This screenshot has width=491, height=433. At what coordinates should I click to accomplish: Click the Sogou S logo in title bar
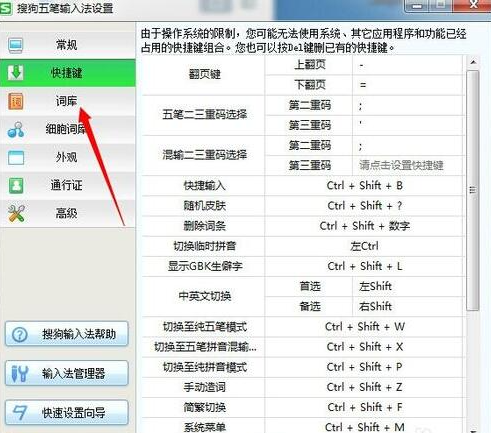[6, 8]
